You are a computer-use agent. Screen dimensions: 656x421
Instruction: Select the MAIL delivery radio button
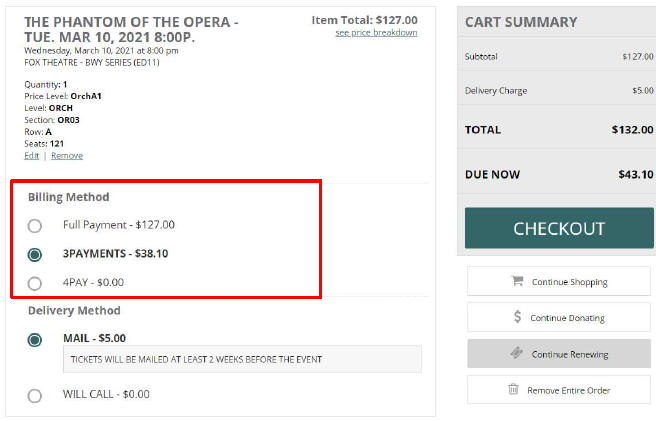click(x=35, y=339)
